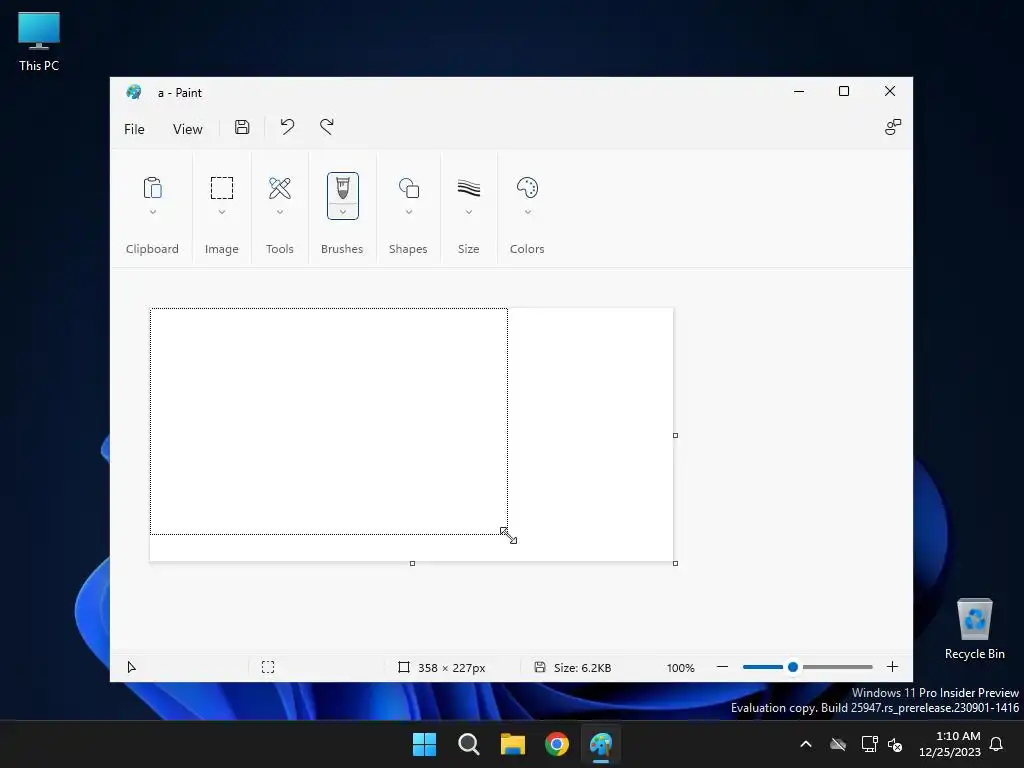Click the Save floppy disk icon
1024x768 pixels.
tap(242, 127)
